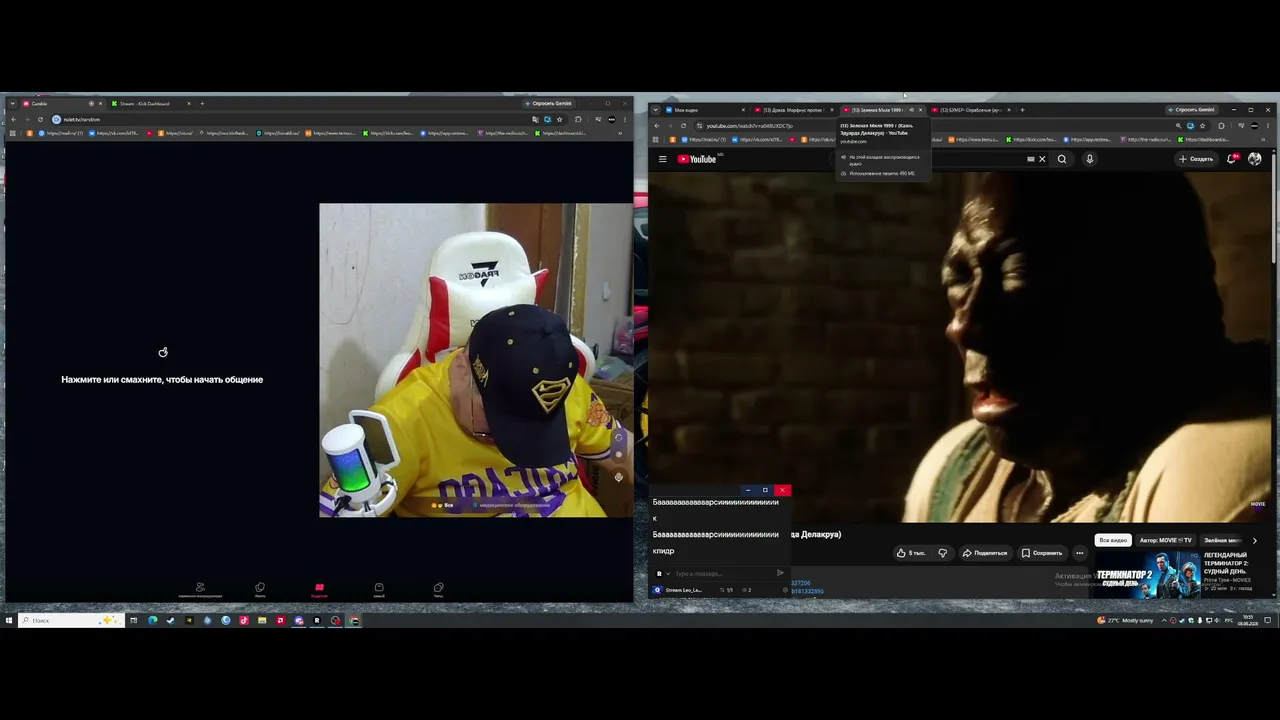Viewport: 1280px width, 720px height.
Task: Open extensions menu in YouTube browser window
Action: pos(1221,126)
